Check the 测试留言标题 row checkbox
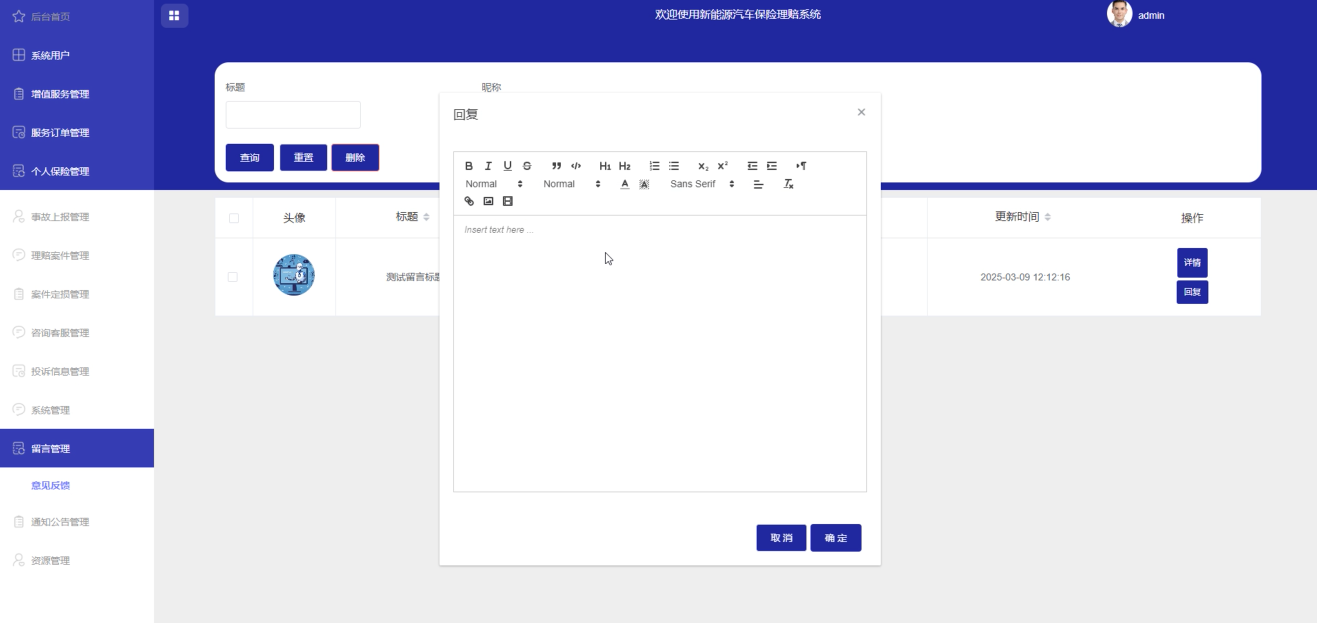The image size is (1317, 623). coord(233,277)
